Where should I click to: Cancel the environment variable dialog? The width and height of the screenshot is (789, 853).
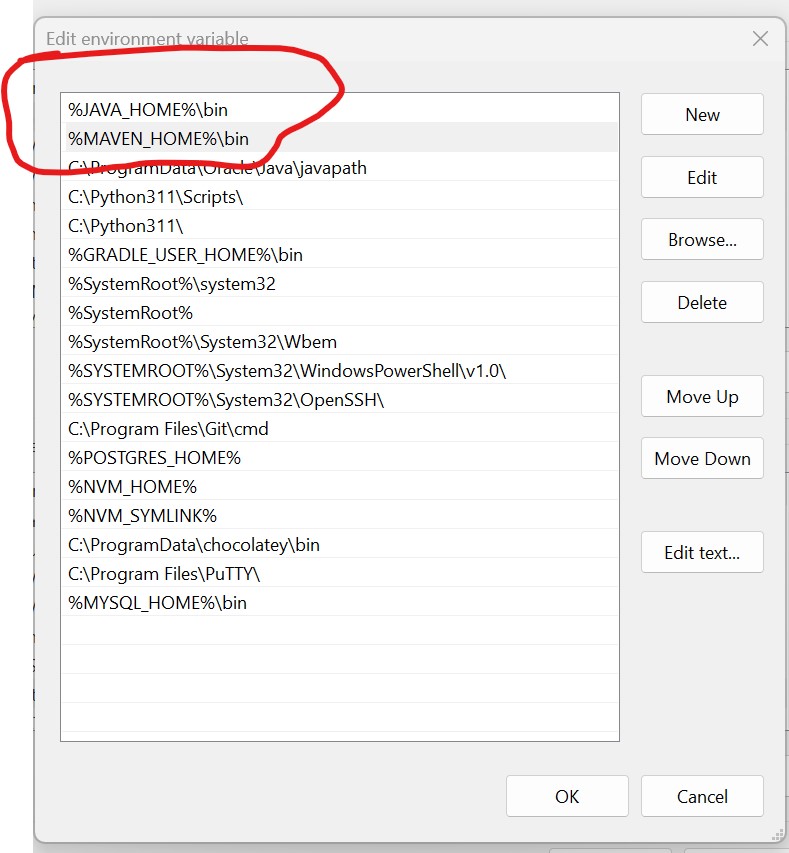click(702, 797)
